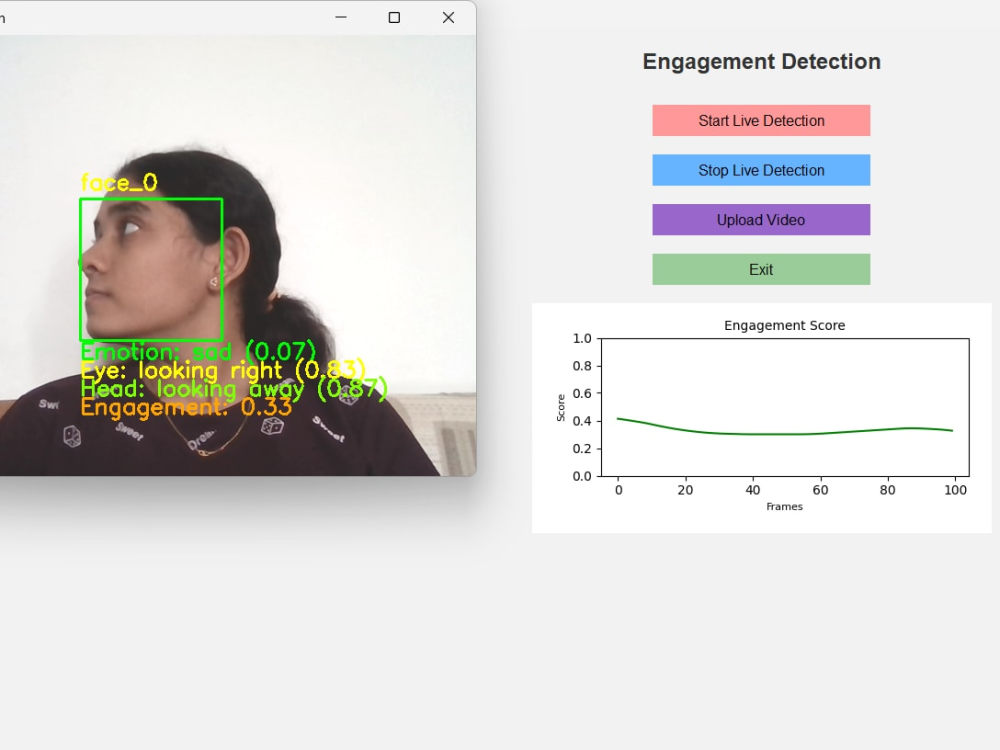The width and height of the screenshot is (1000, 750).
Task: Click the Emotion: sad (0.07) overlay text
Action: (198, 351)
